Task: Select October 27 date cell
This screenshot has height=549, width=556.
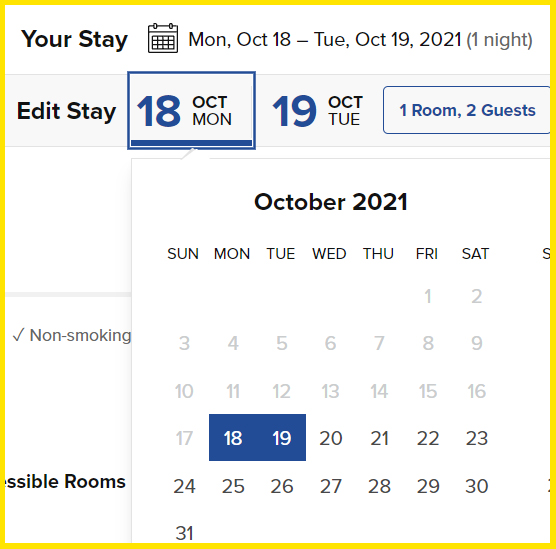Action: [x=330, y=486]
